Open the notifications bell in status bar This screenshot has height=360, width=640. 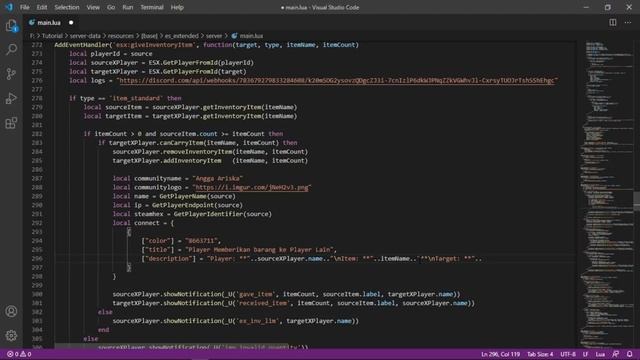[x=629, y=354]
